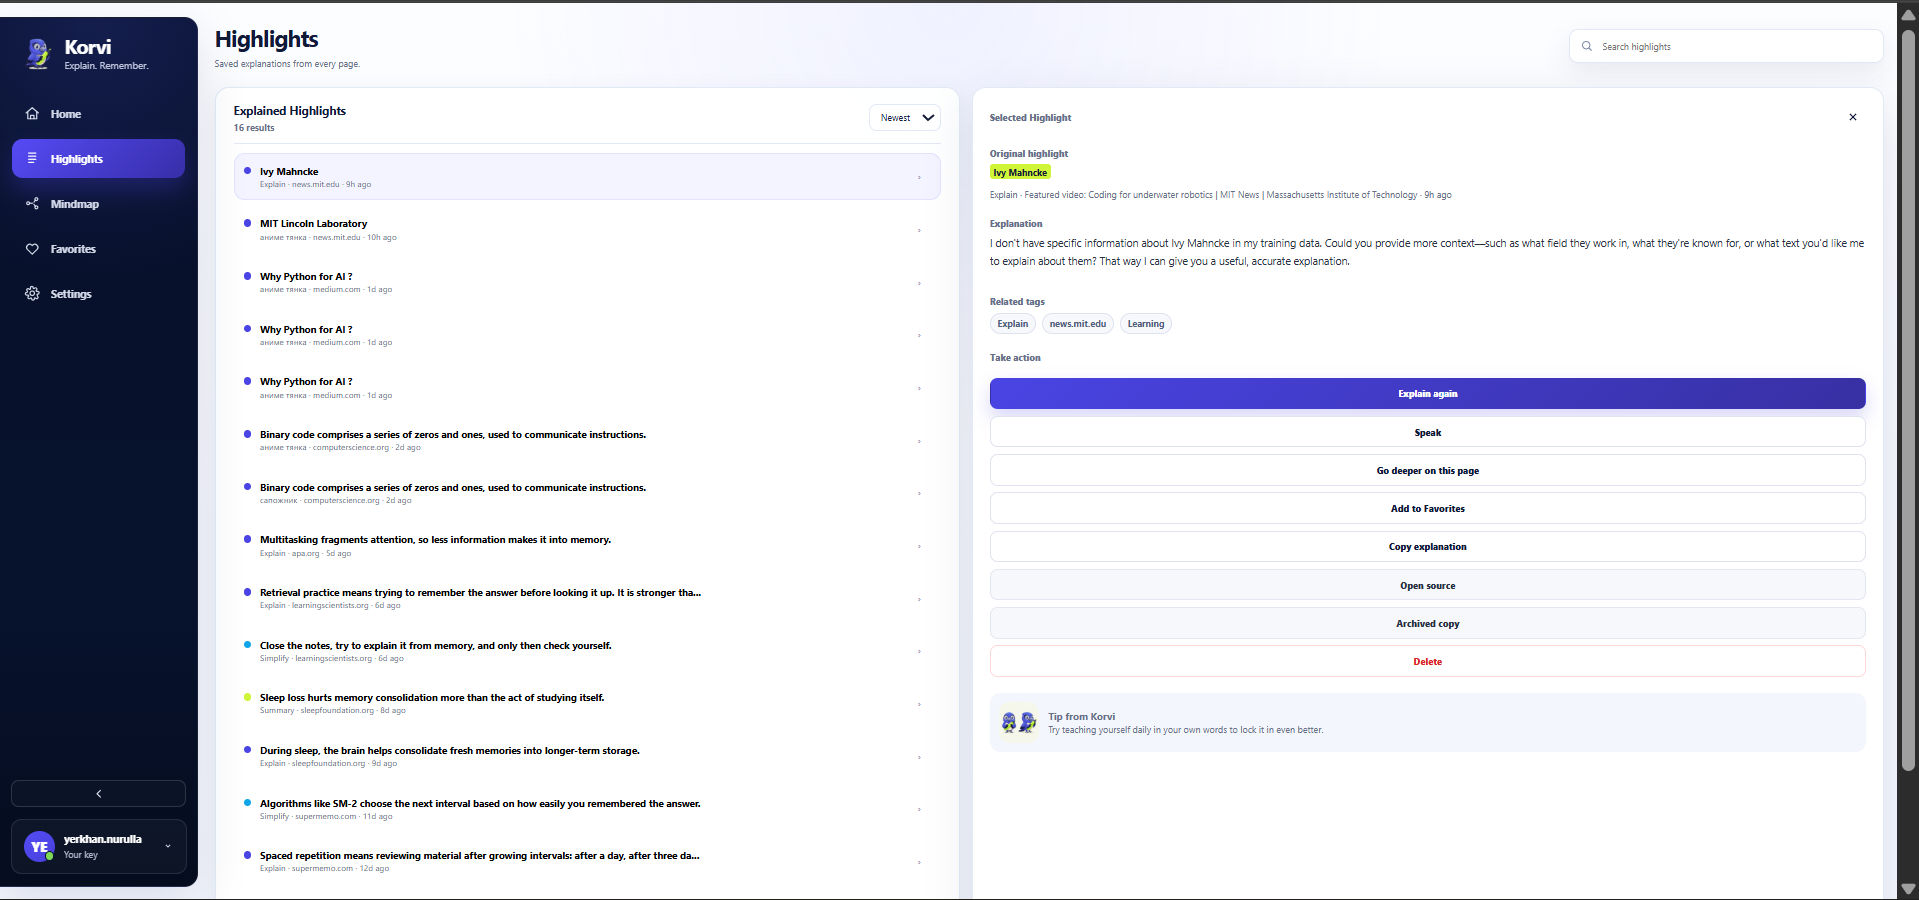Click the Korvi bird logo
Image resolution: width=1919 pixels, height=900 pixels.
39,53
